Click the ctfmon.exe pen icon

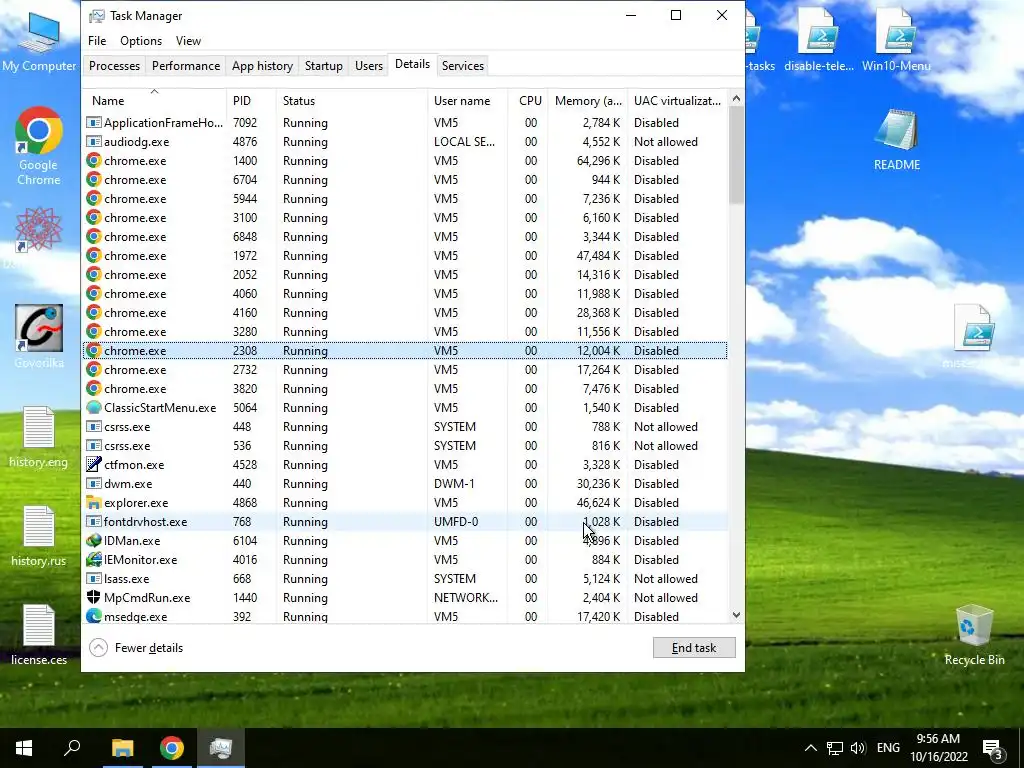coord(94,465)
